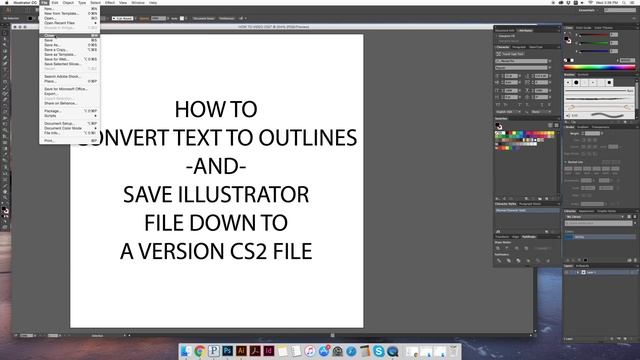Choose New... in the File menu
The width and height of the screenshot is (640, 360).
click(x=70, y=9)
